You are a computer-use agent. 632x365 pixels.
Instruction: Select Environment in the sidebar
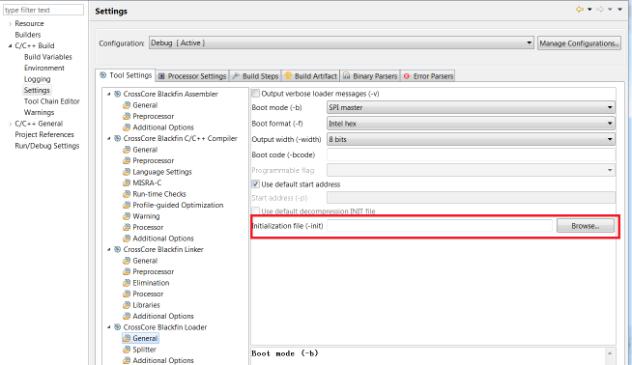[44, 68]
